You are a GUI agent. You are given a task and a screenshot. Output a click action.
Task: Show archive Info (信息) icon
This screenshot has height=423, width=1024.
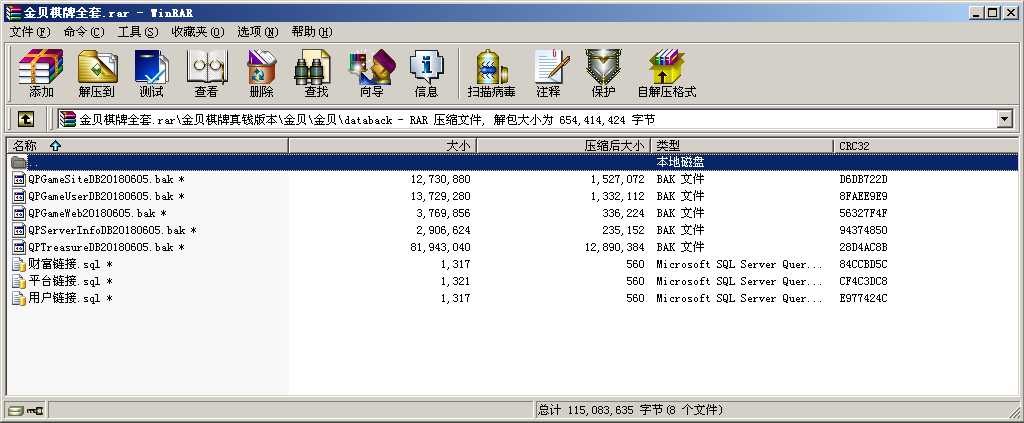coord(426,73)
